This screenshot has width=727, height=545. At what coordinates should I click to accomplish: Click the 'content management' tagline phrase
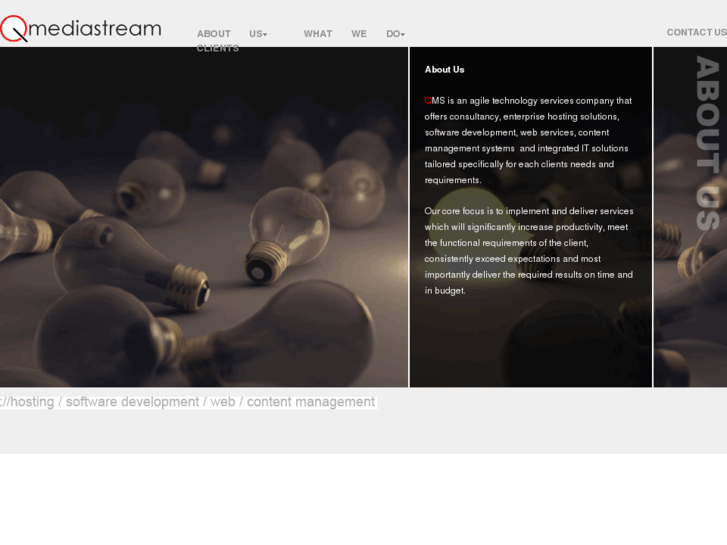[311, 402]
